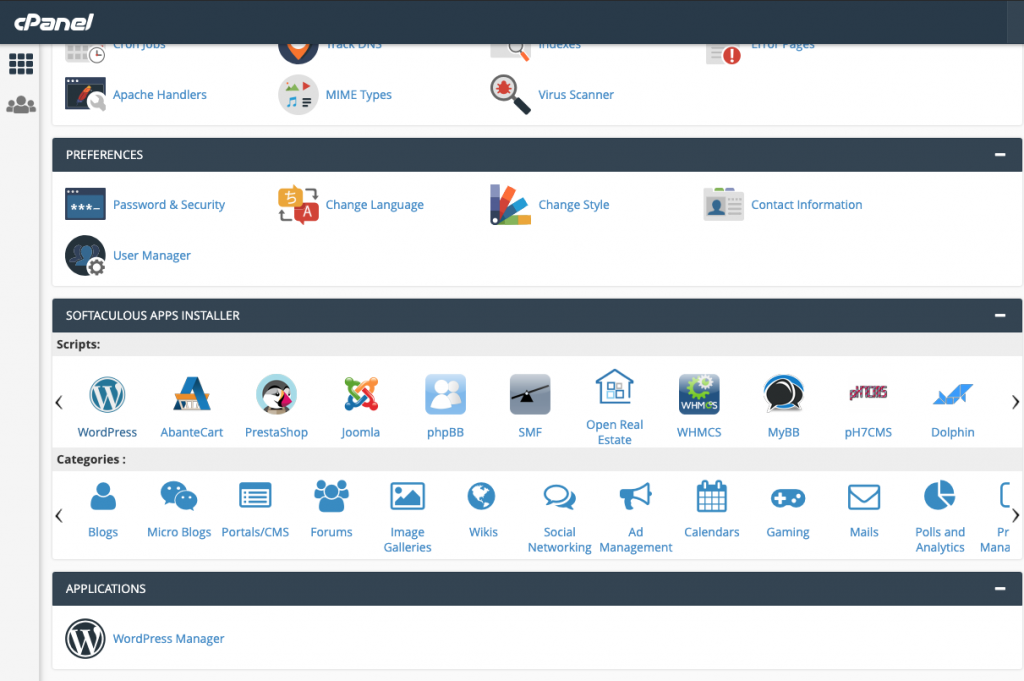
Task: Select the Joomla script icon
Action: coord(360,394)
